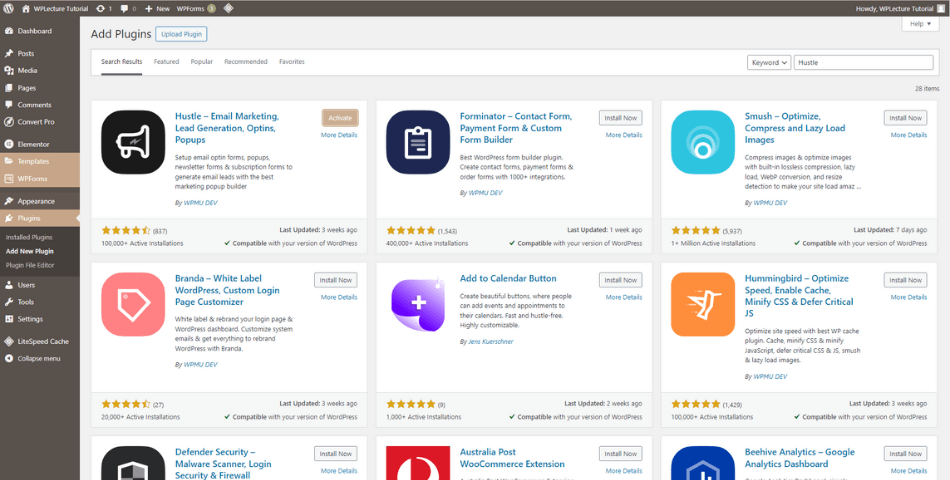Click the user avatar at top right
This screenshot has width=950, height=480.
click(941, 8)
